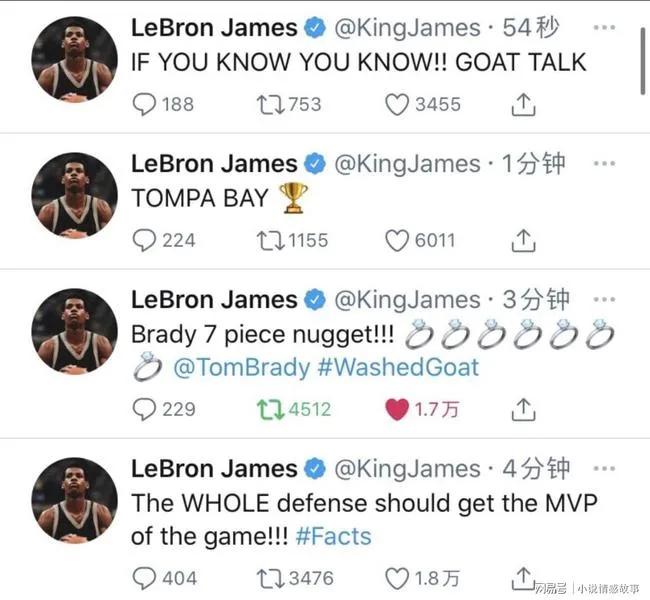This screenshot has width=650, height=600.
Task: Reply to the WHOLE defense MVP tweet
Action: coord(144,577)
